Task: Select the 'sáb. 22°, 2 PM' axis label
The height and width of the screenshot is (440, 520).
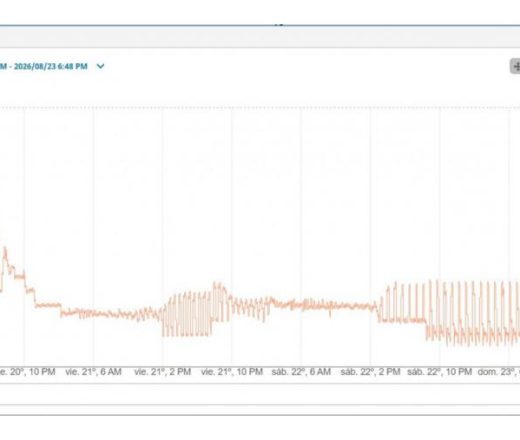Action: pyautogui.click(x=370, y=372)
